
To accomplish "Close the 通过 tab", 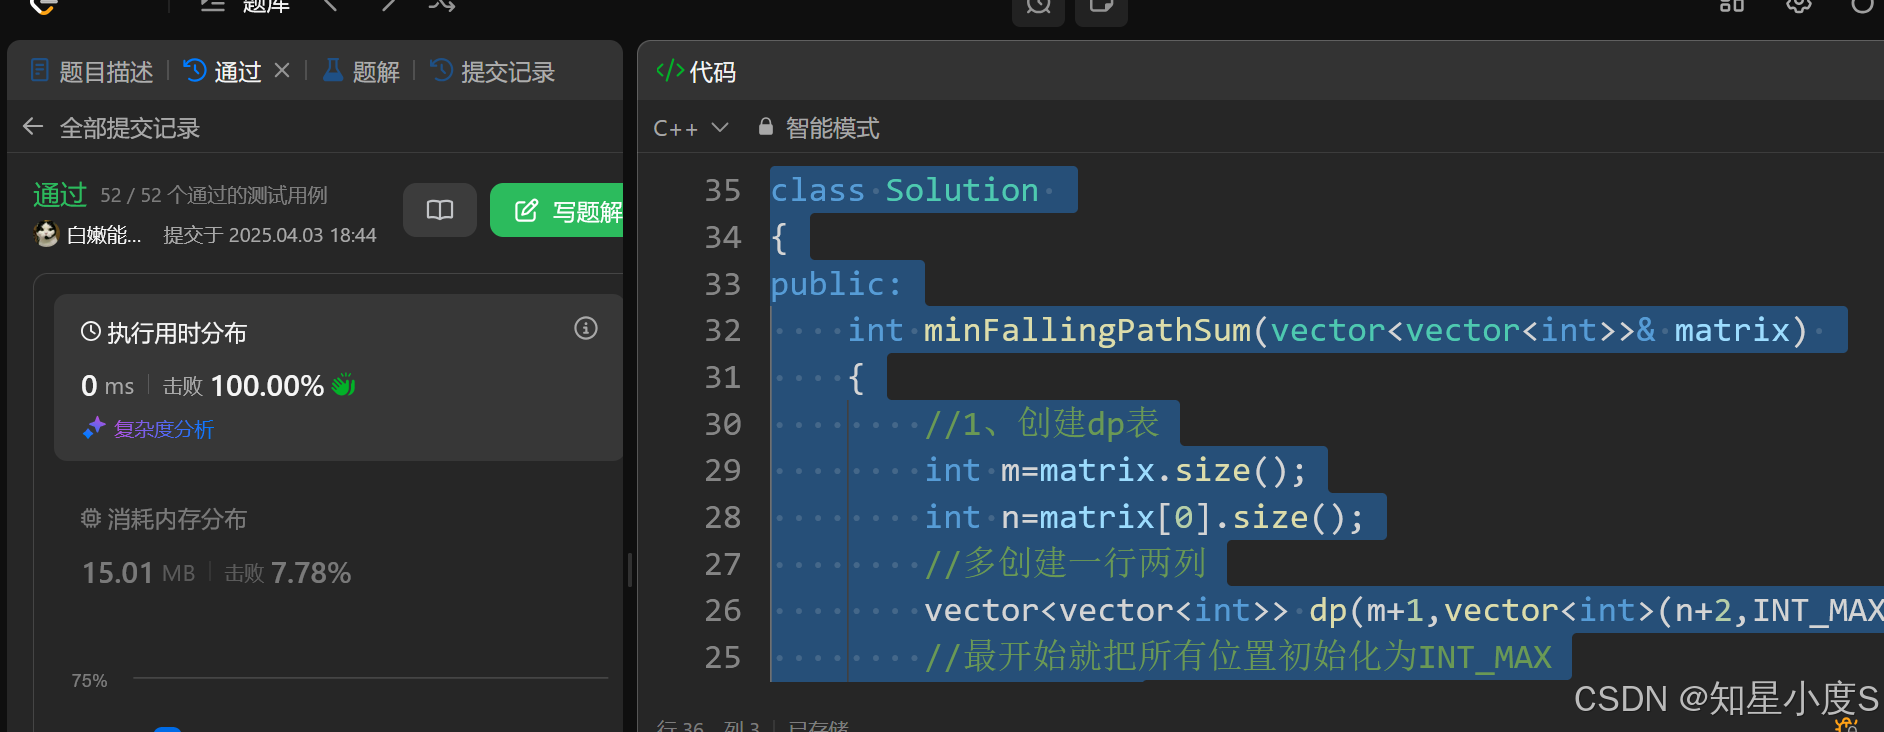I will click(282, 70).
